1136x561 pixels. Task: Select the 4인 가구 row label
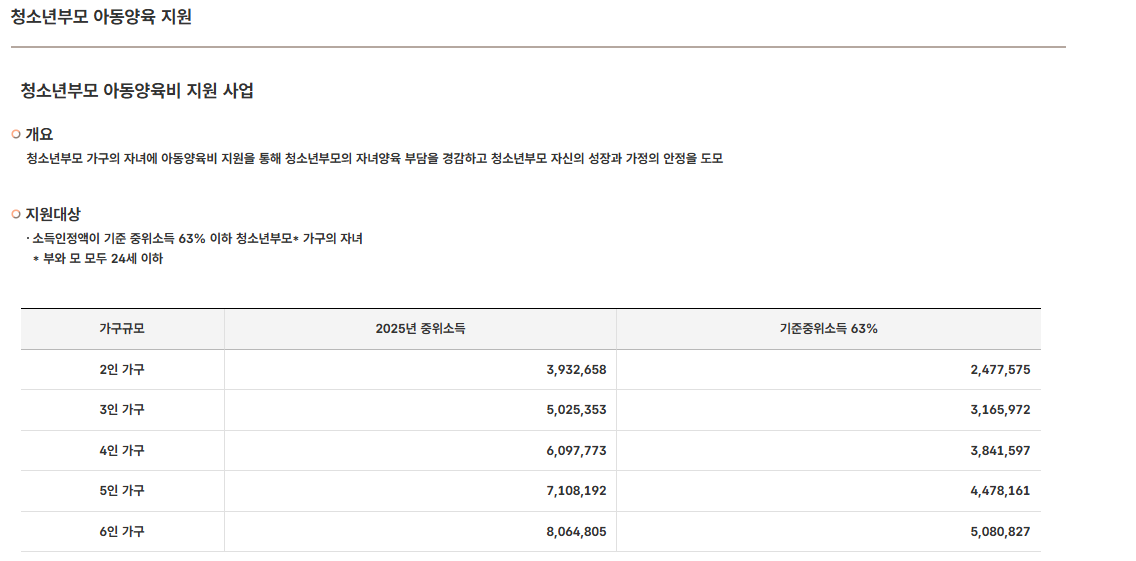(x=122, y=451)
